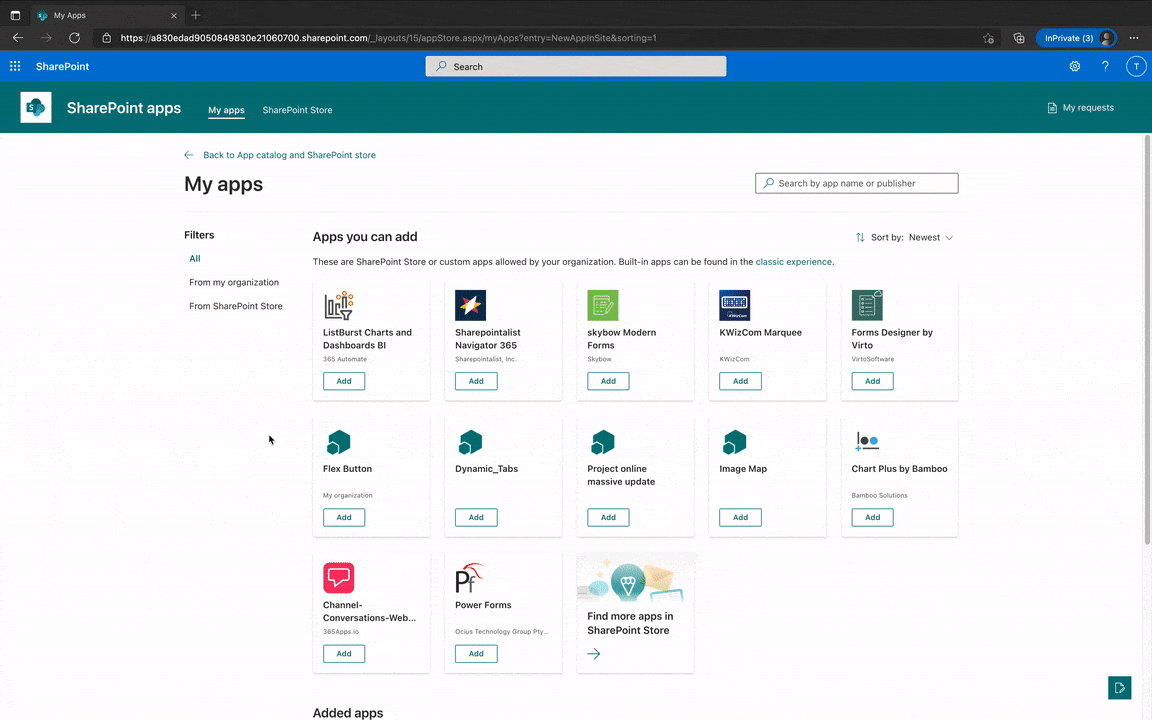Open the classic experience link
This screenshot has width=1152, height=720.
click(x=793, y=261)
